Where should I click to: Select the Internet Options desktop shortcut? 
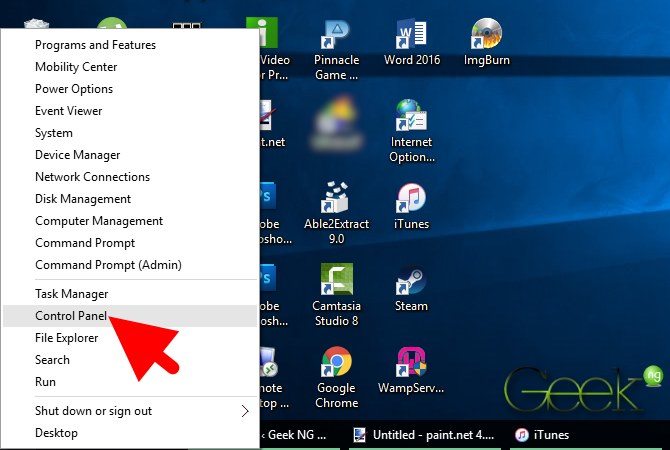411,131
